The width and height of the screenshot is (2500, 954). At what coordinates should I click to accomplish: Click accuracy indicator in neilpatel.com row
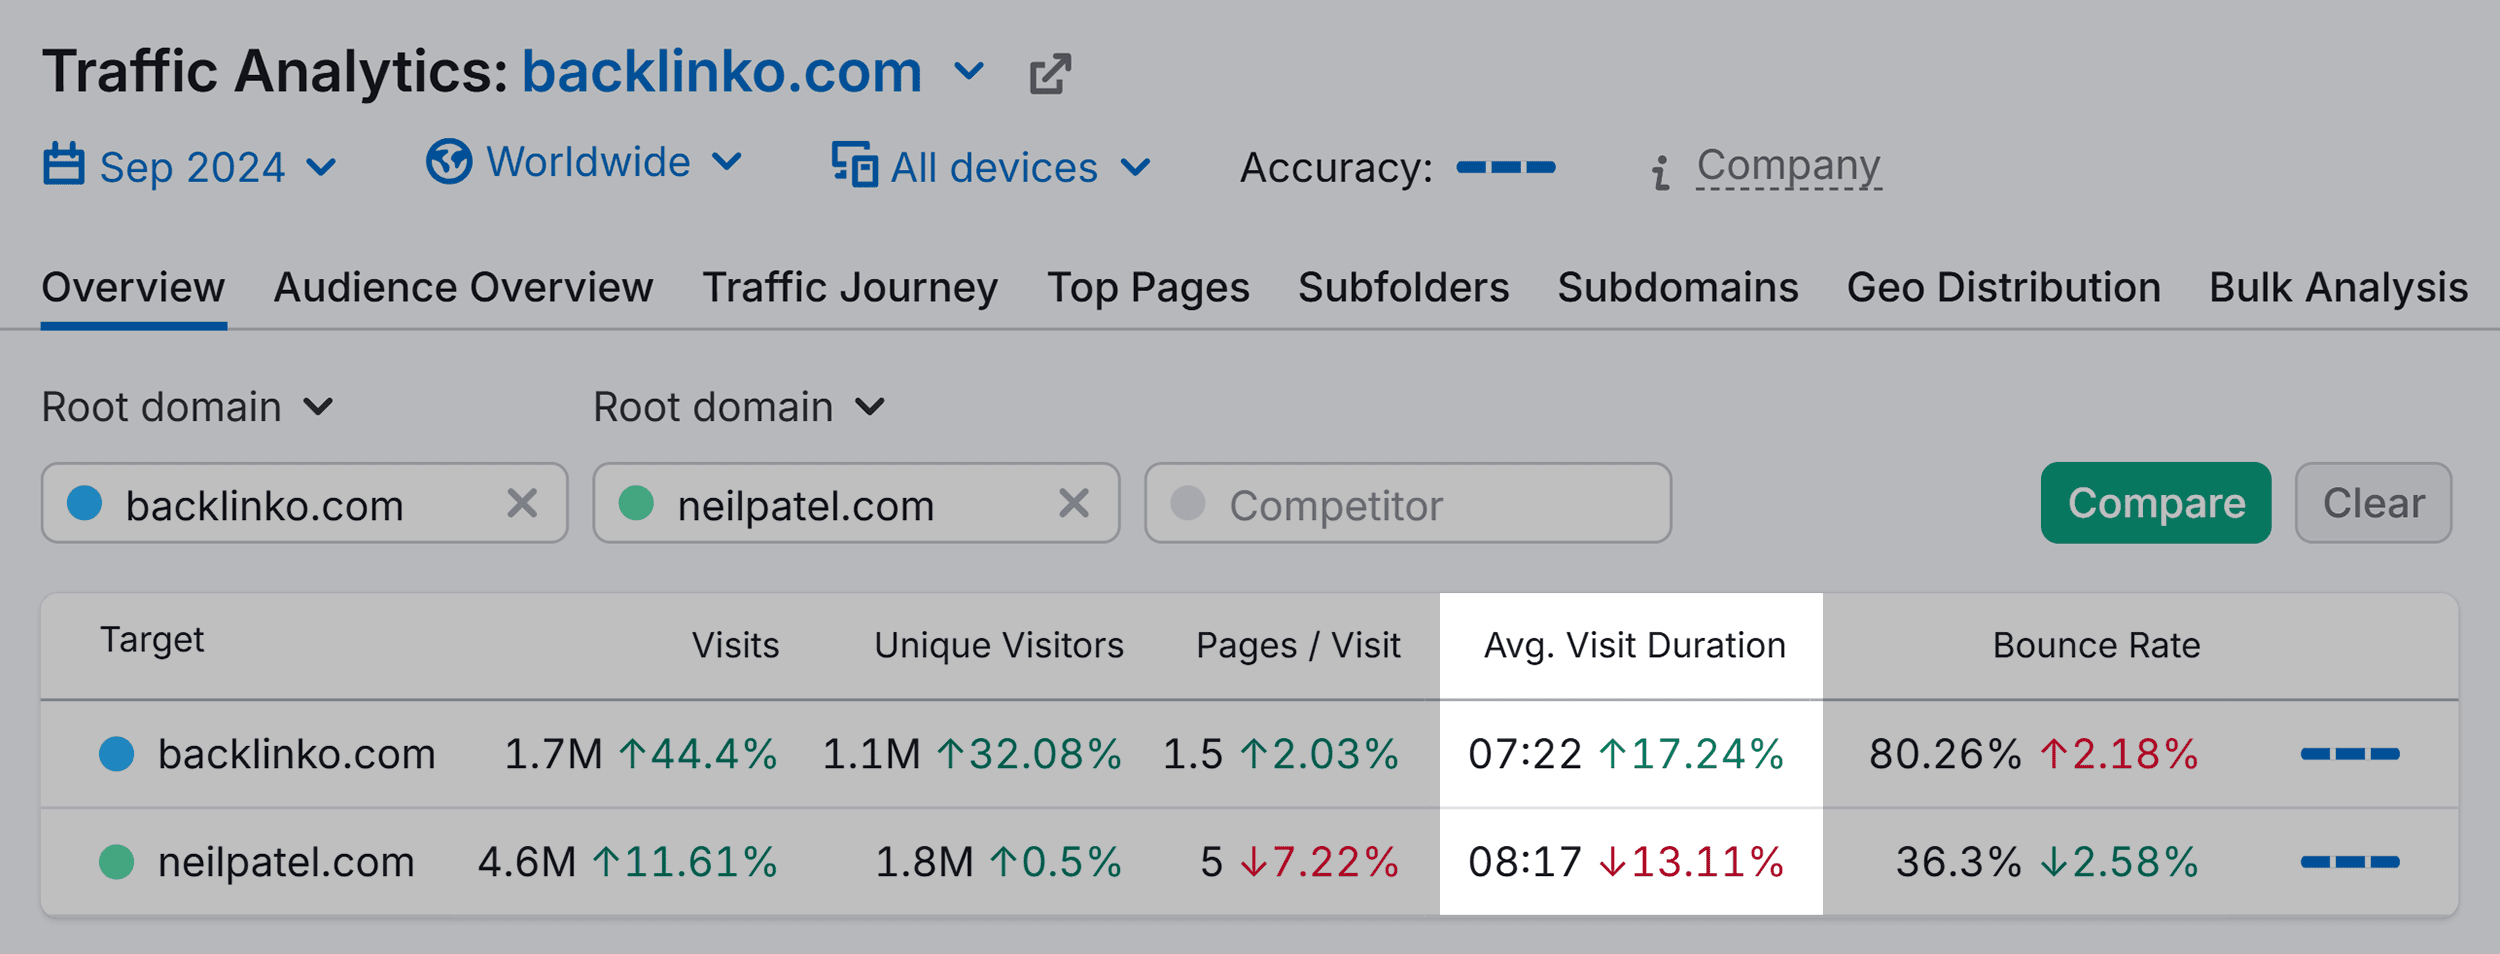click(x=2350, y=862)
